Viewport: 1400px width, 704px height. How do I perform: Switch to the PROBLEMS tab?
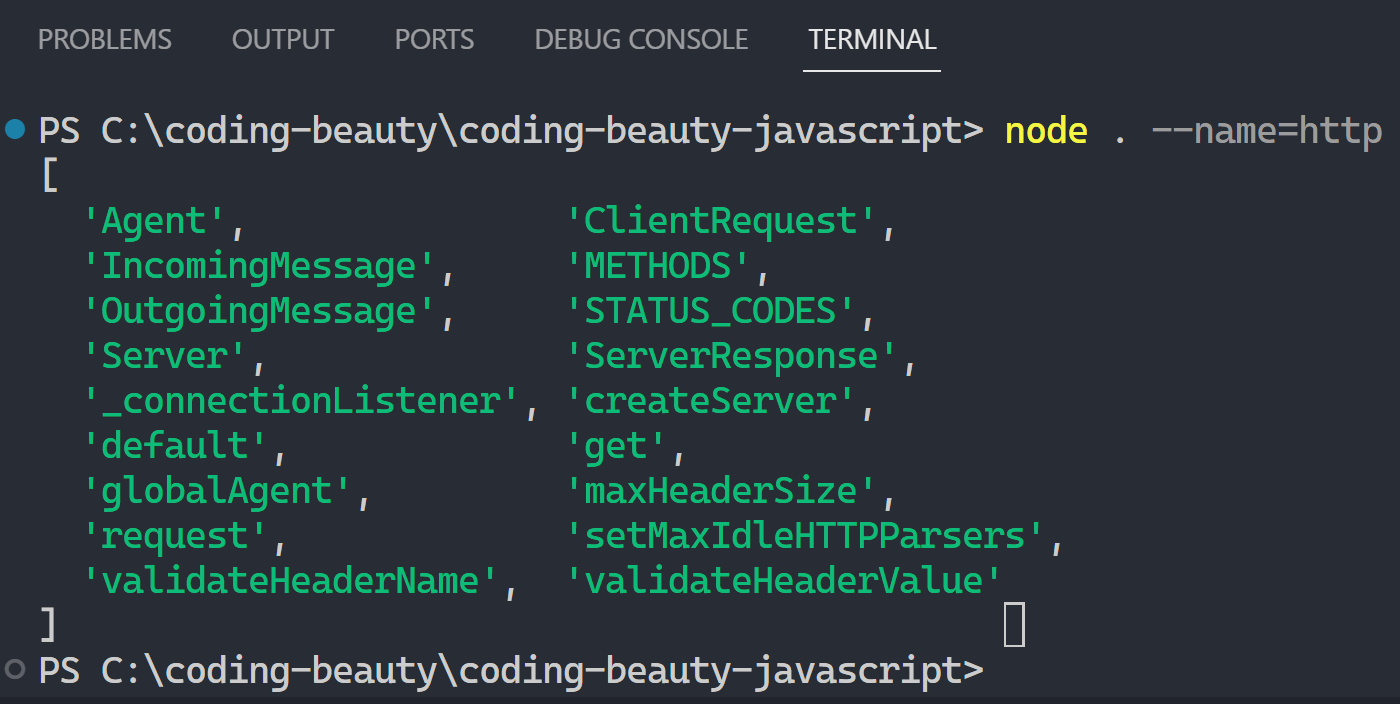point(105,40)
